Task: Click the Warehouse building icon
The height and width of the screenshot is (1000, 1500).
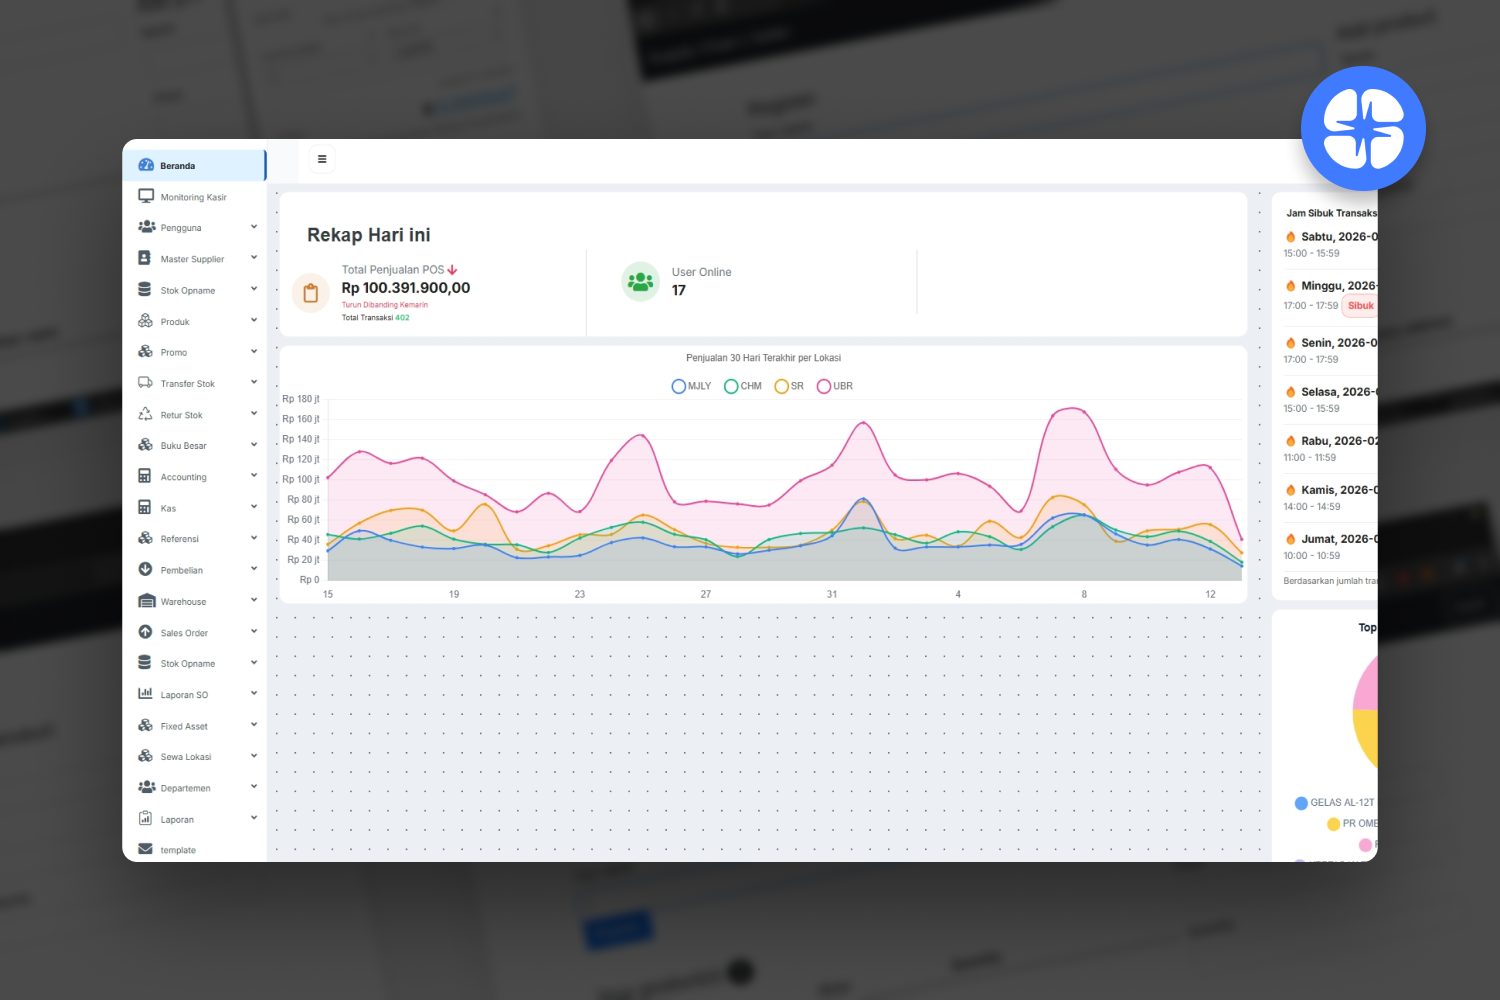Action: pos(146,601)
